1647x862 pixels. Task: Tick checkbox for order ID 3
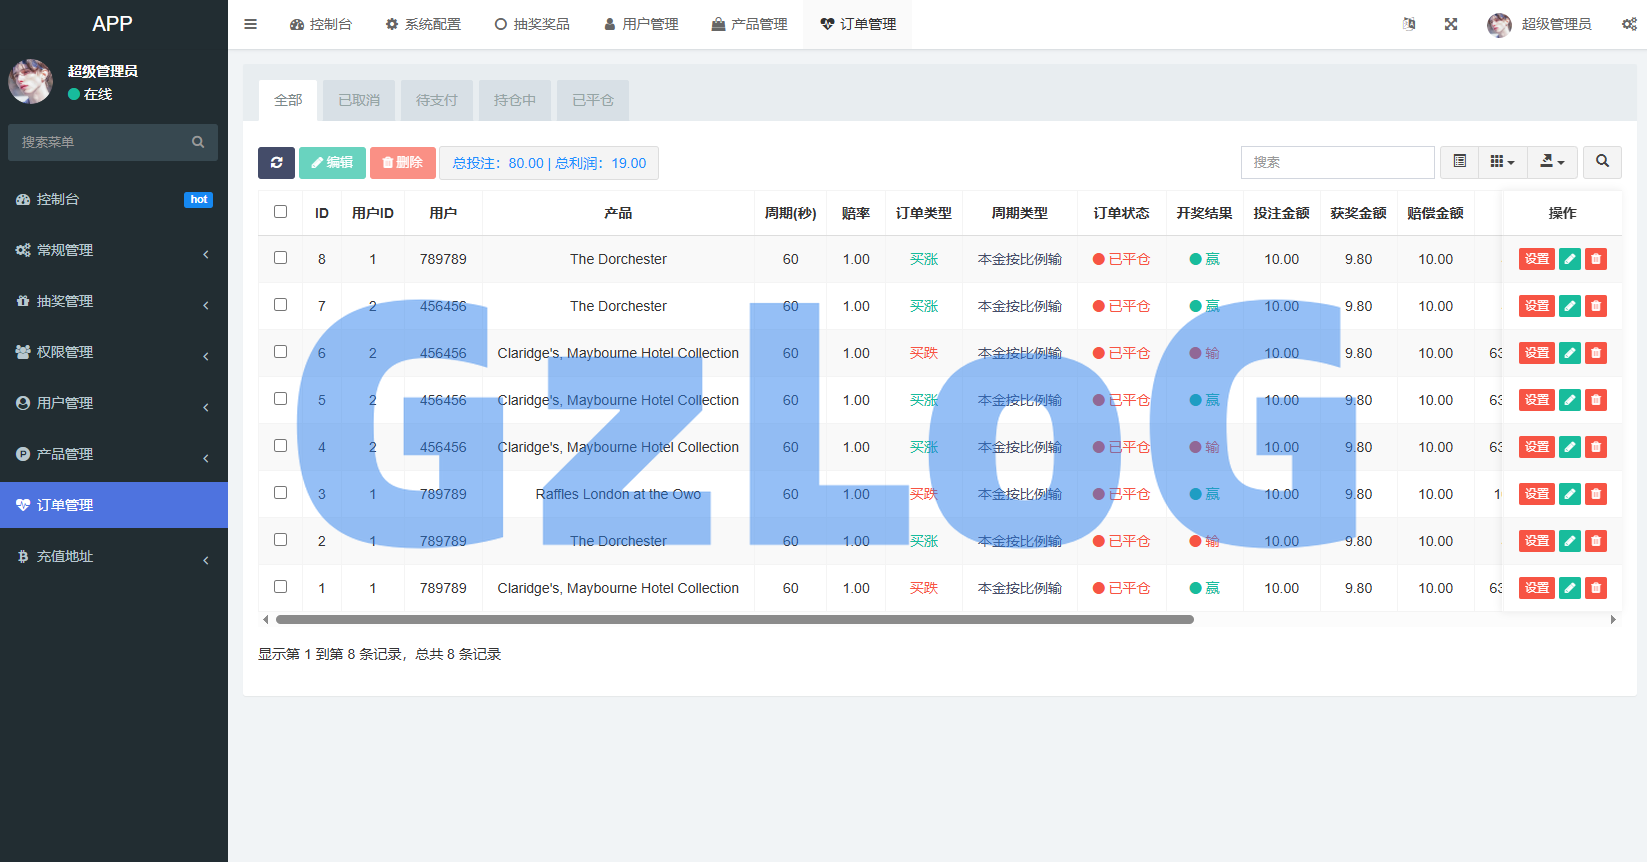pyautogui.click(x=281, y=493)
